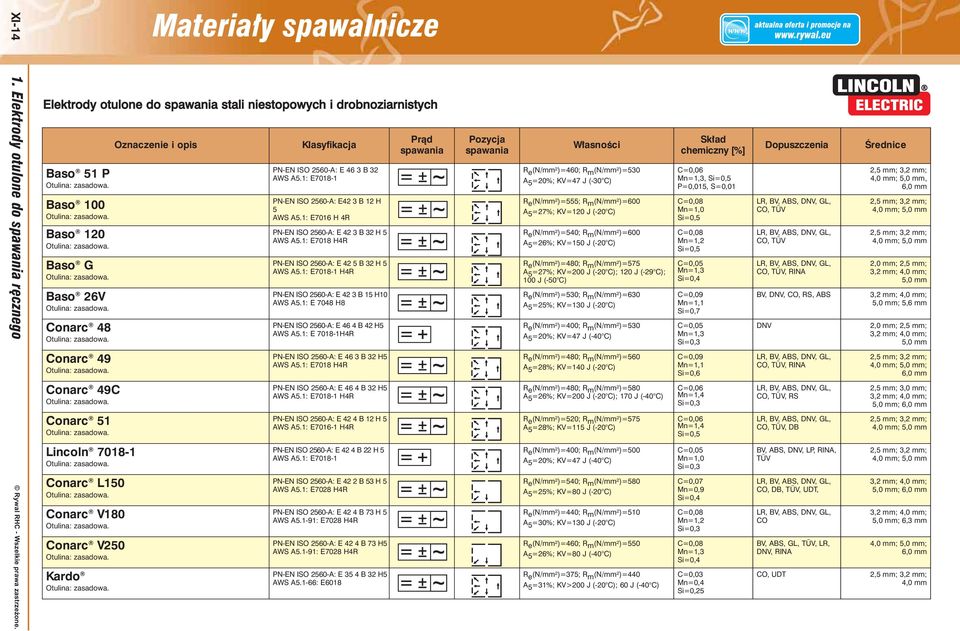Click the welding position diagram for Baso G
The height and width of the screenshot is (631, 960).
point(487,274)
